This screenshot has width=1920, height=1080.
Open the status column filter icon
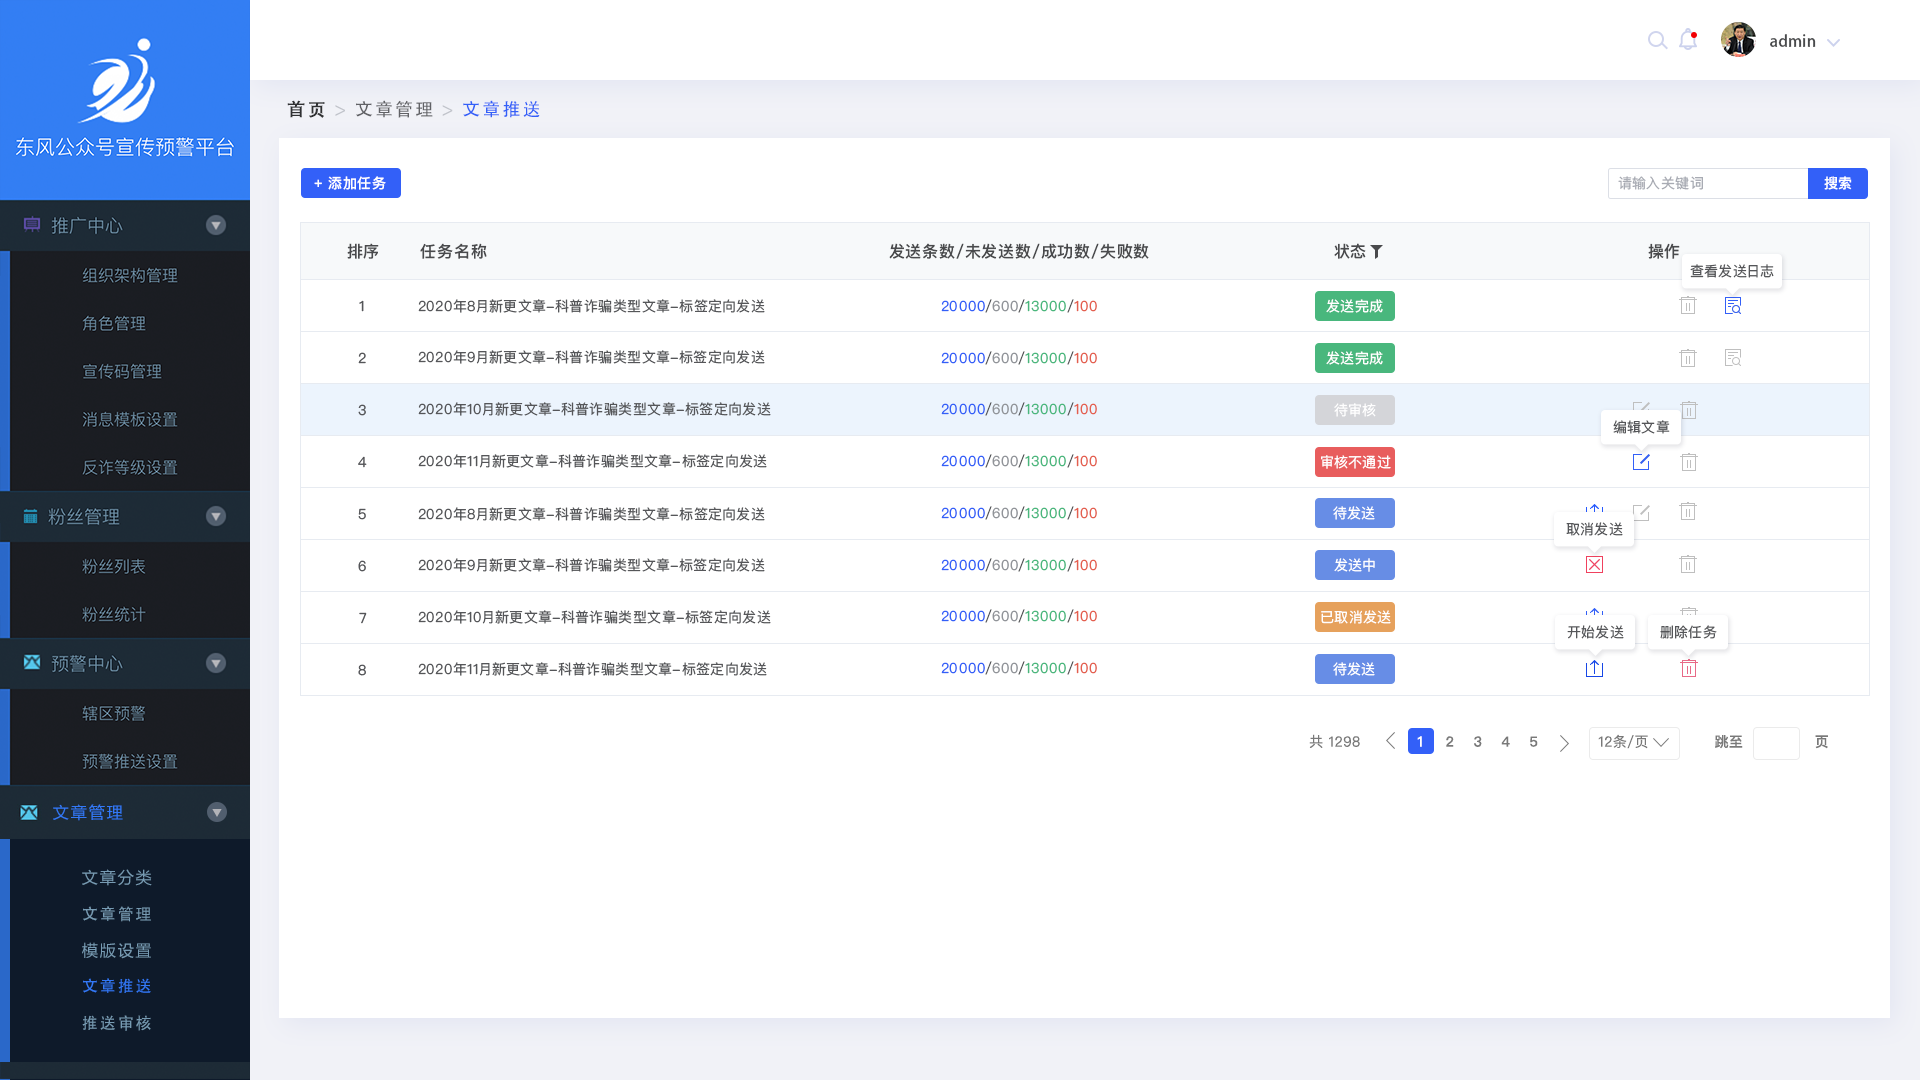coord(1377,252)
